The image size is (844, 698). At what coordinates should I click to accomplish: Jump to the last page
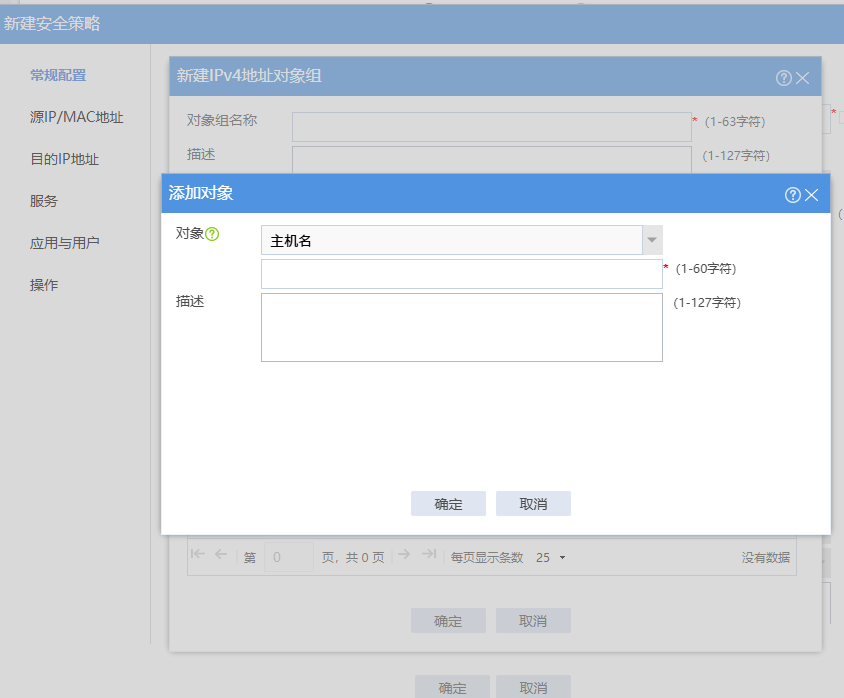click(x=428, y=555)
